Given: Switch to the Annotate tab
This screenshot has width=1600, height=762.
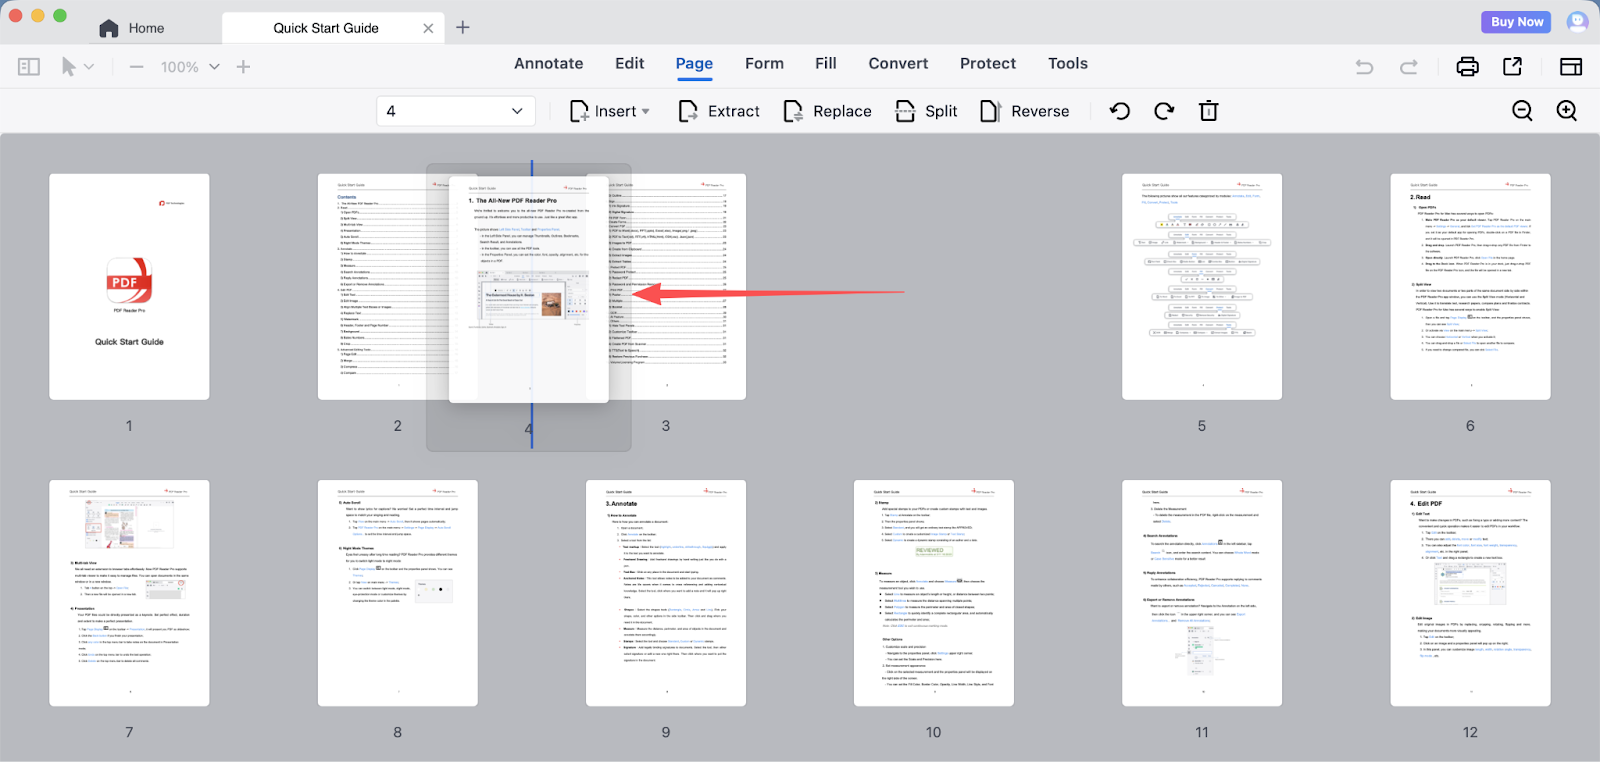Looking at the screenshot, I should click(x=548, y=63).
